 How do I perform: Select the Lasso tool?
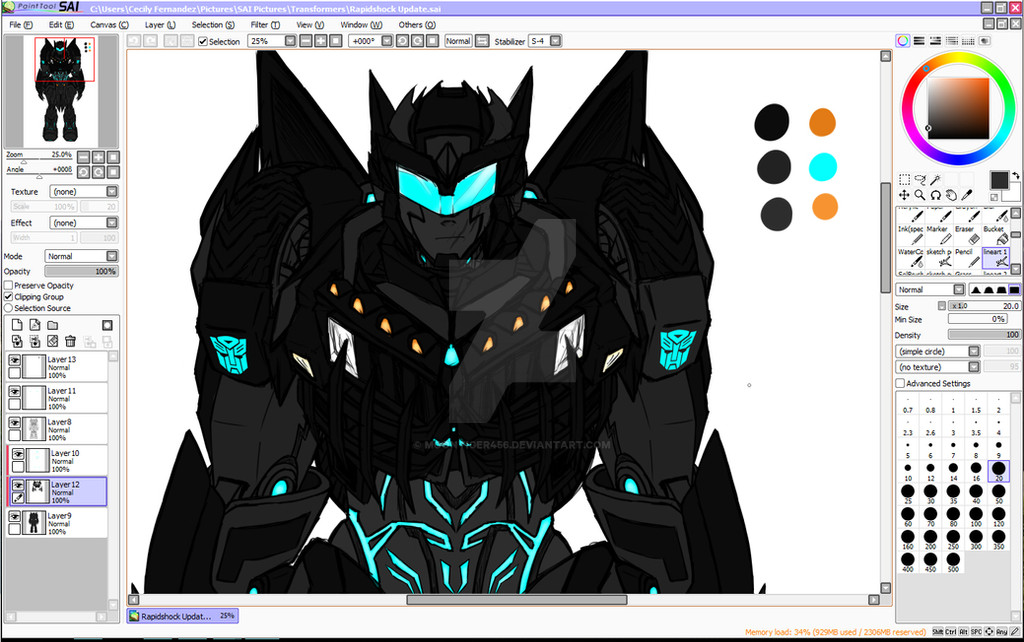tap(920, 180)
